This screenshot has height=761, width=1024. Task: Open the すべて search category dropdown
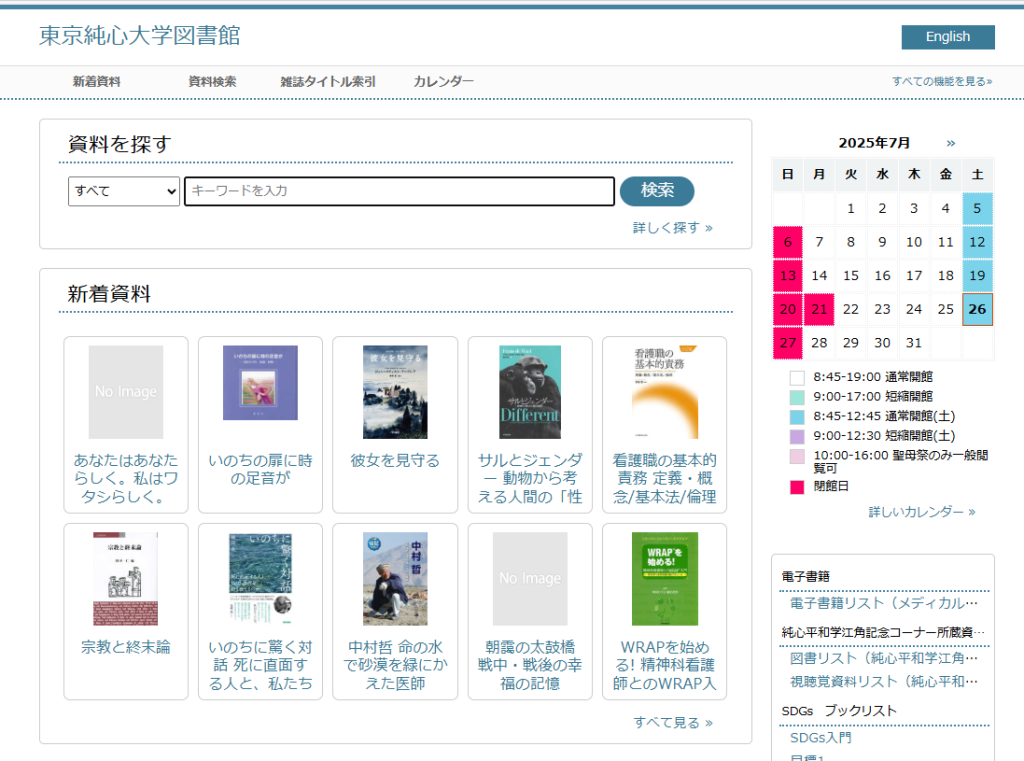click(x=124, y=191)
